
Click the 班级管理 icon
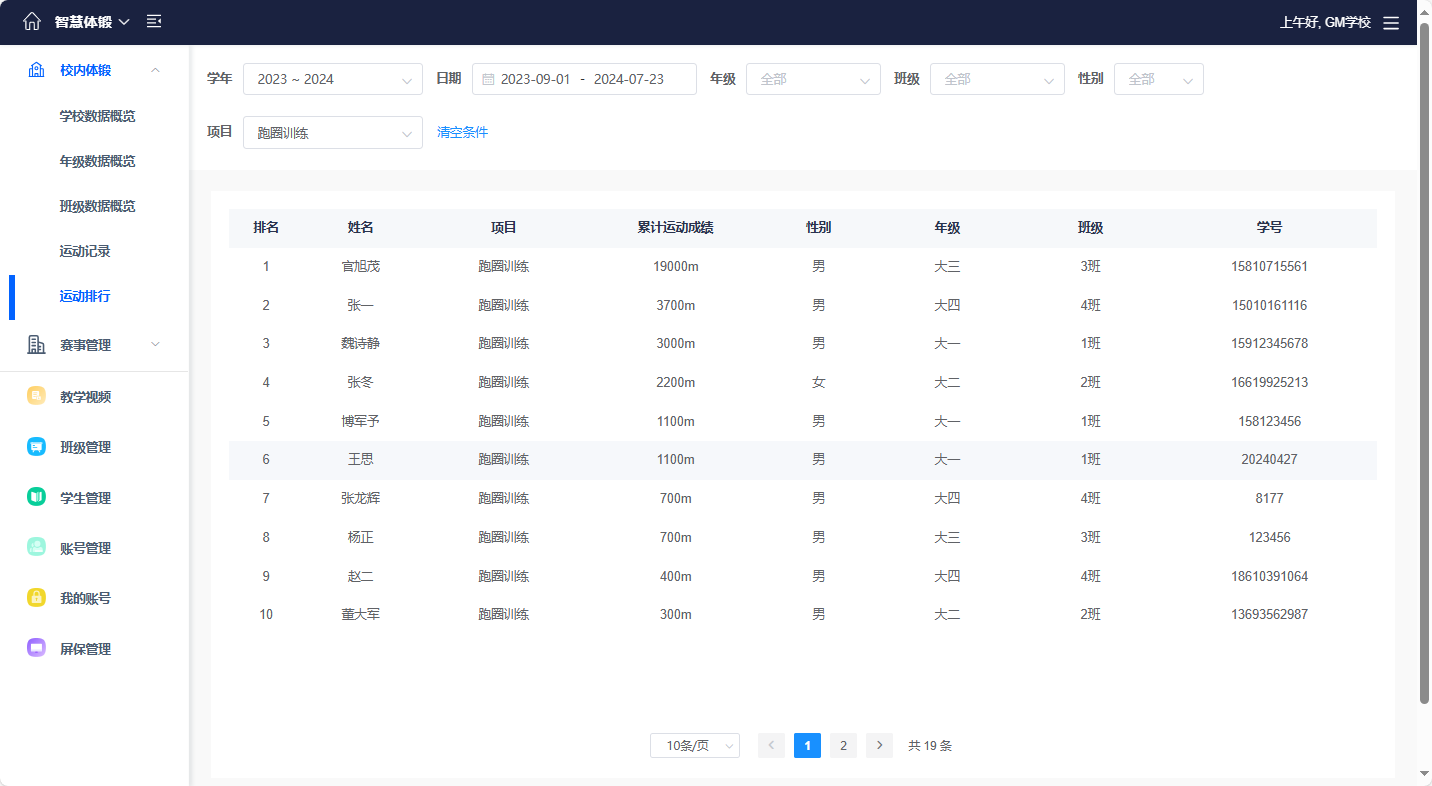pyautogui.click(x=36, y=447)
